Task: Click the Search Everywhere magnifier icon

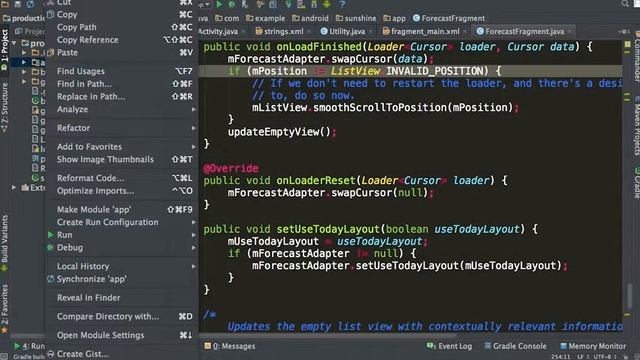Action: click(x=625, y=4)
